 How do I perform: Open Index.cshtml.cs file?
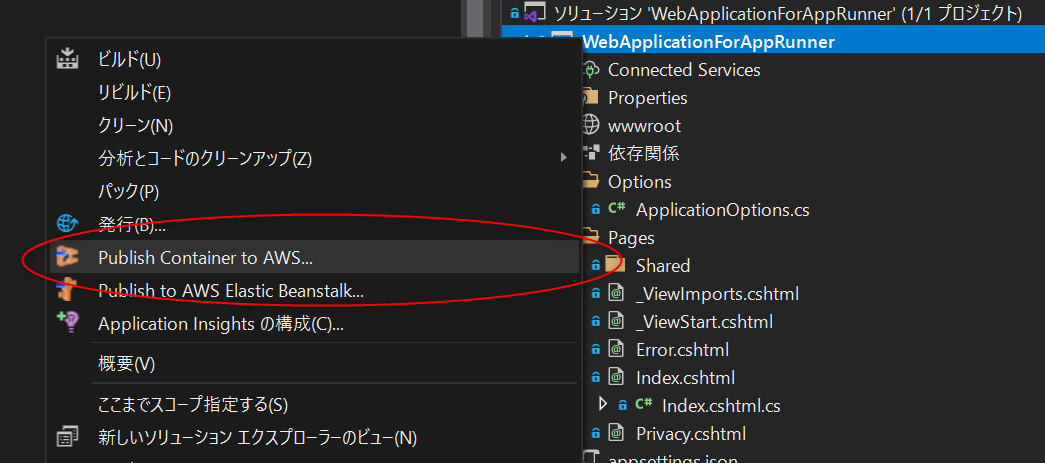(x=721, y=406)
